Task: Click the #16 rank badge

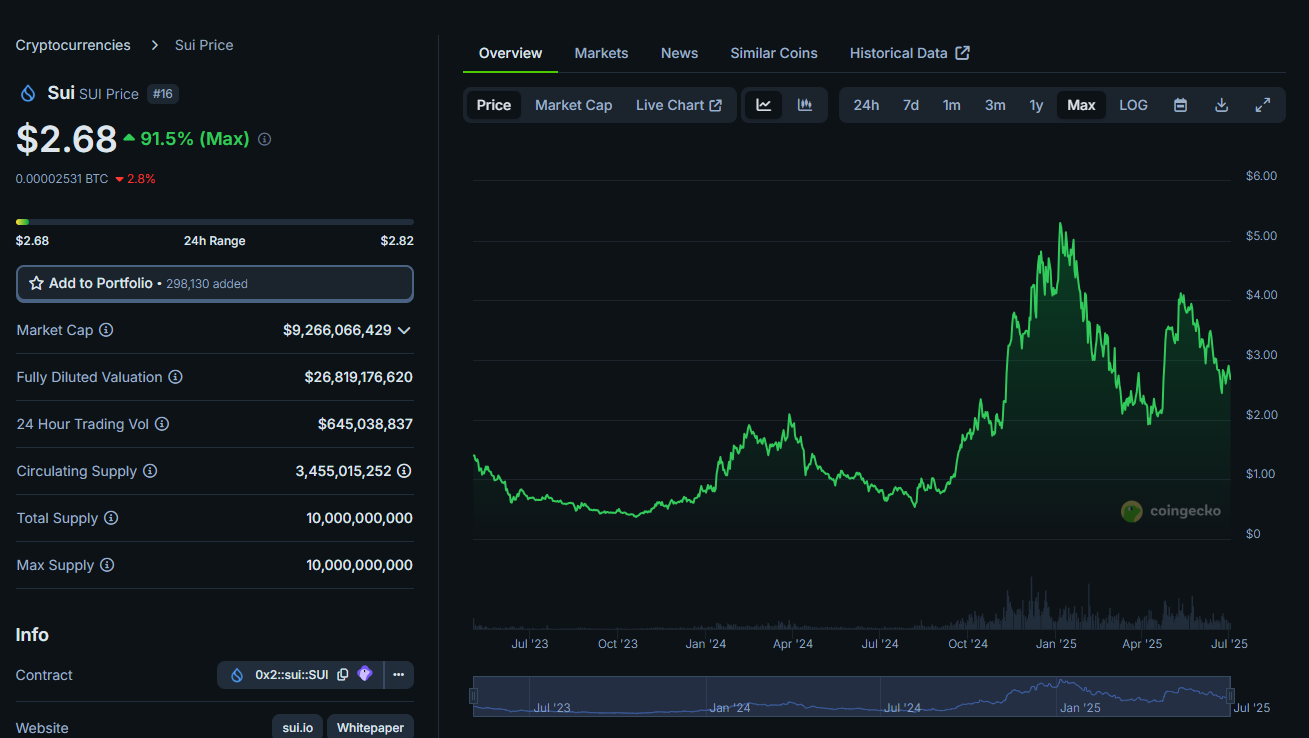Action: [163, 93]
